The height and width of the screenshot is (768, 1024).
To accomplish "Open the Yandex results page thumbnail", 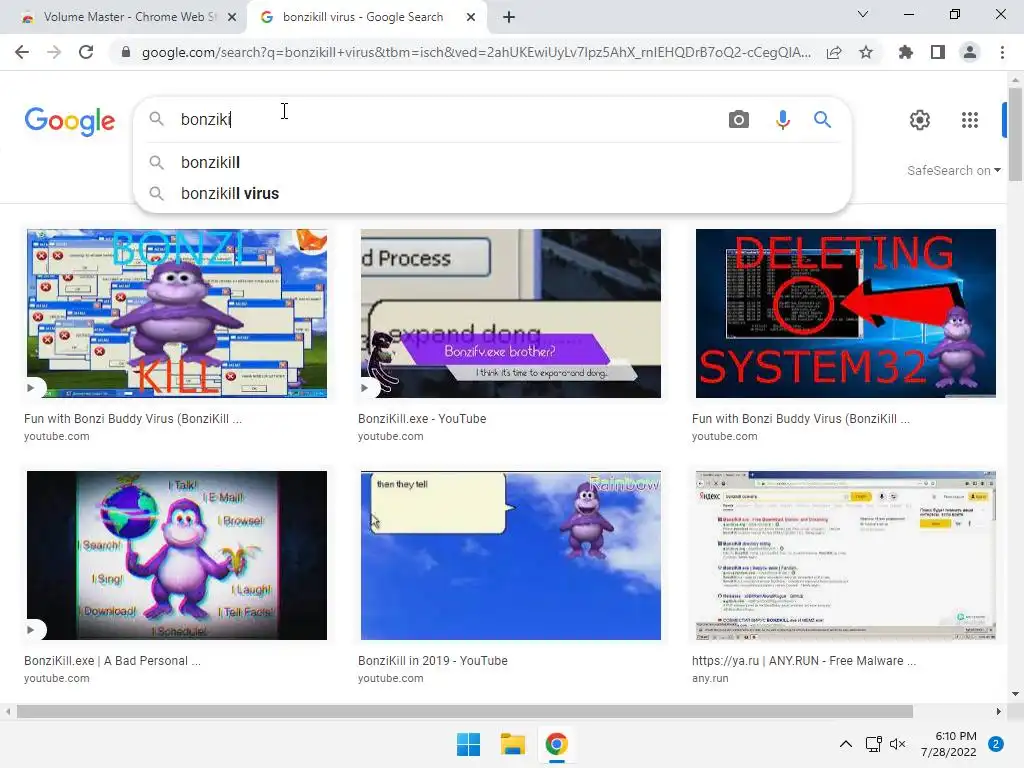I will [845, 555].
